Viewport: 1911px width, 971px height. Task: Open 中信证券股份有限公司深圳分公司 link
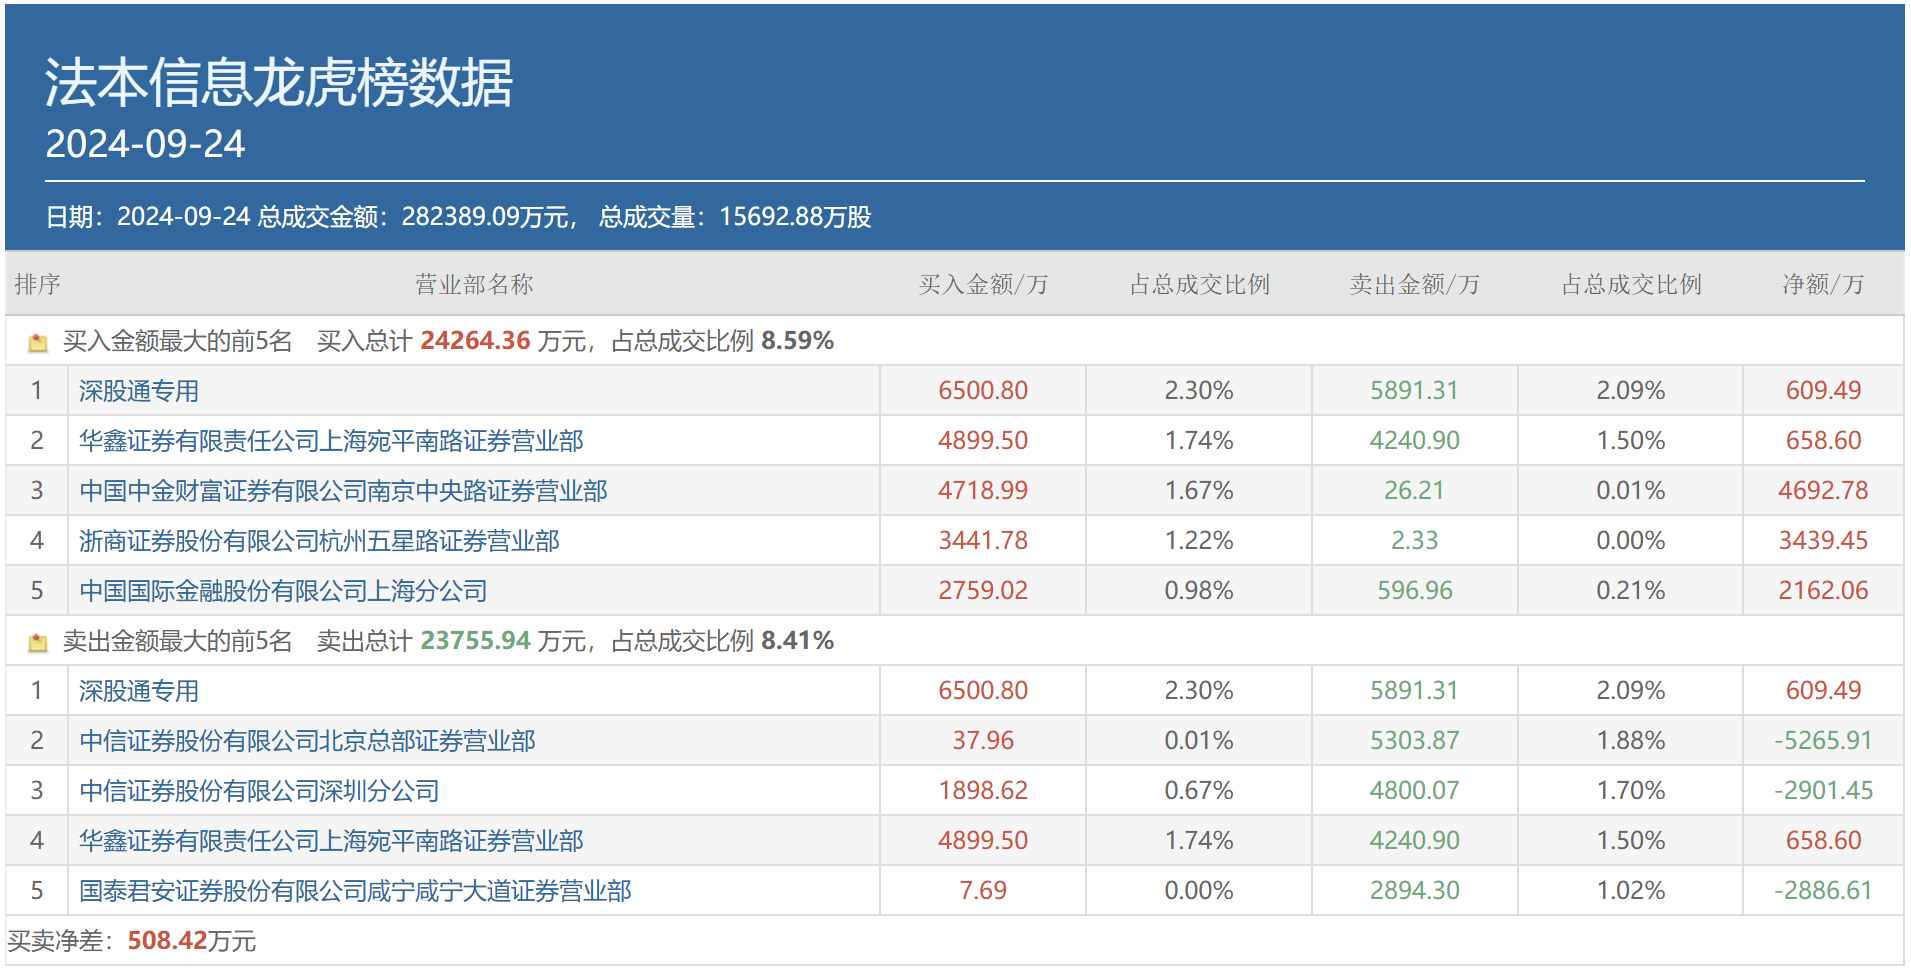tap(259, 791)
